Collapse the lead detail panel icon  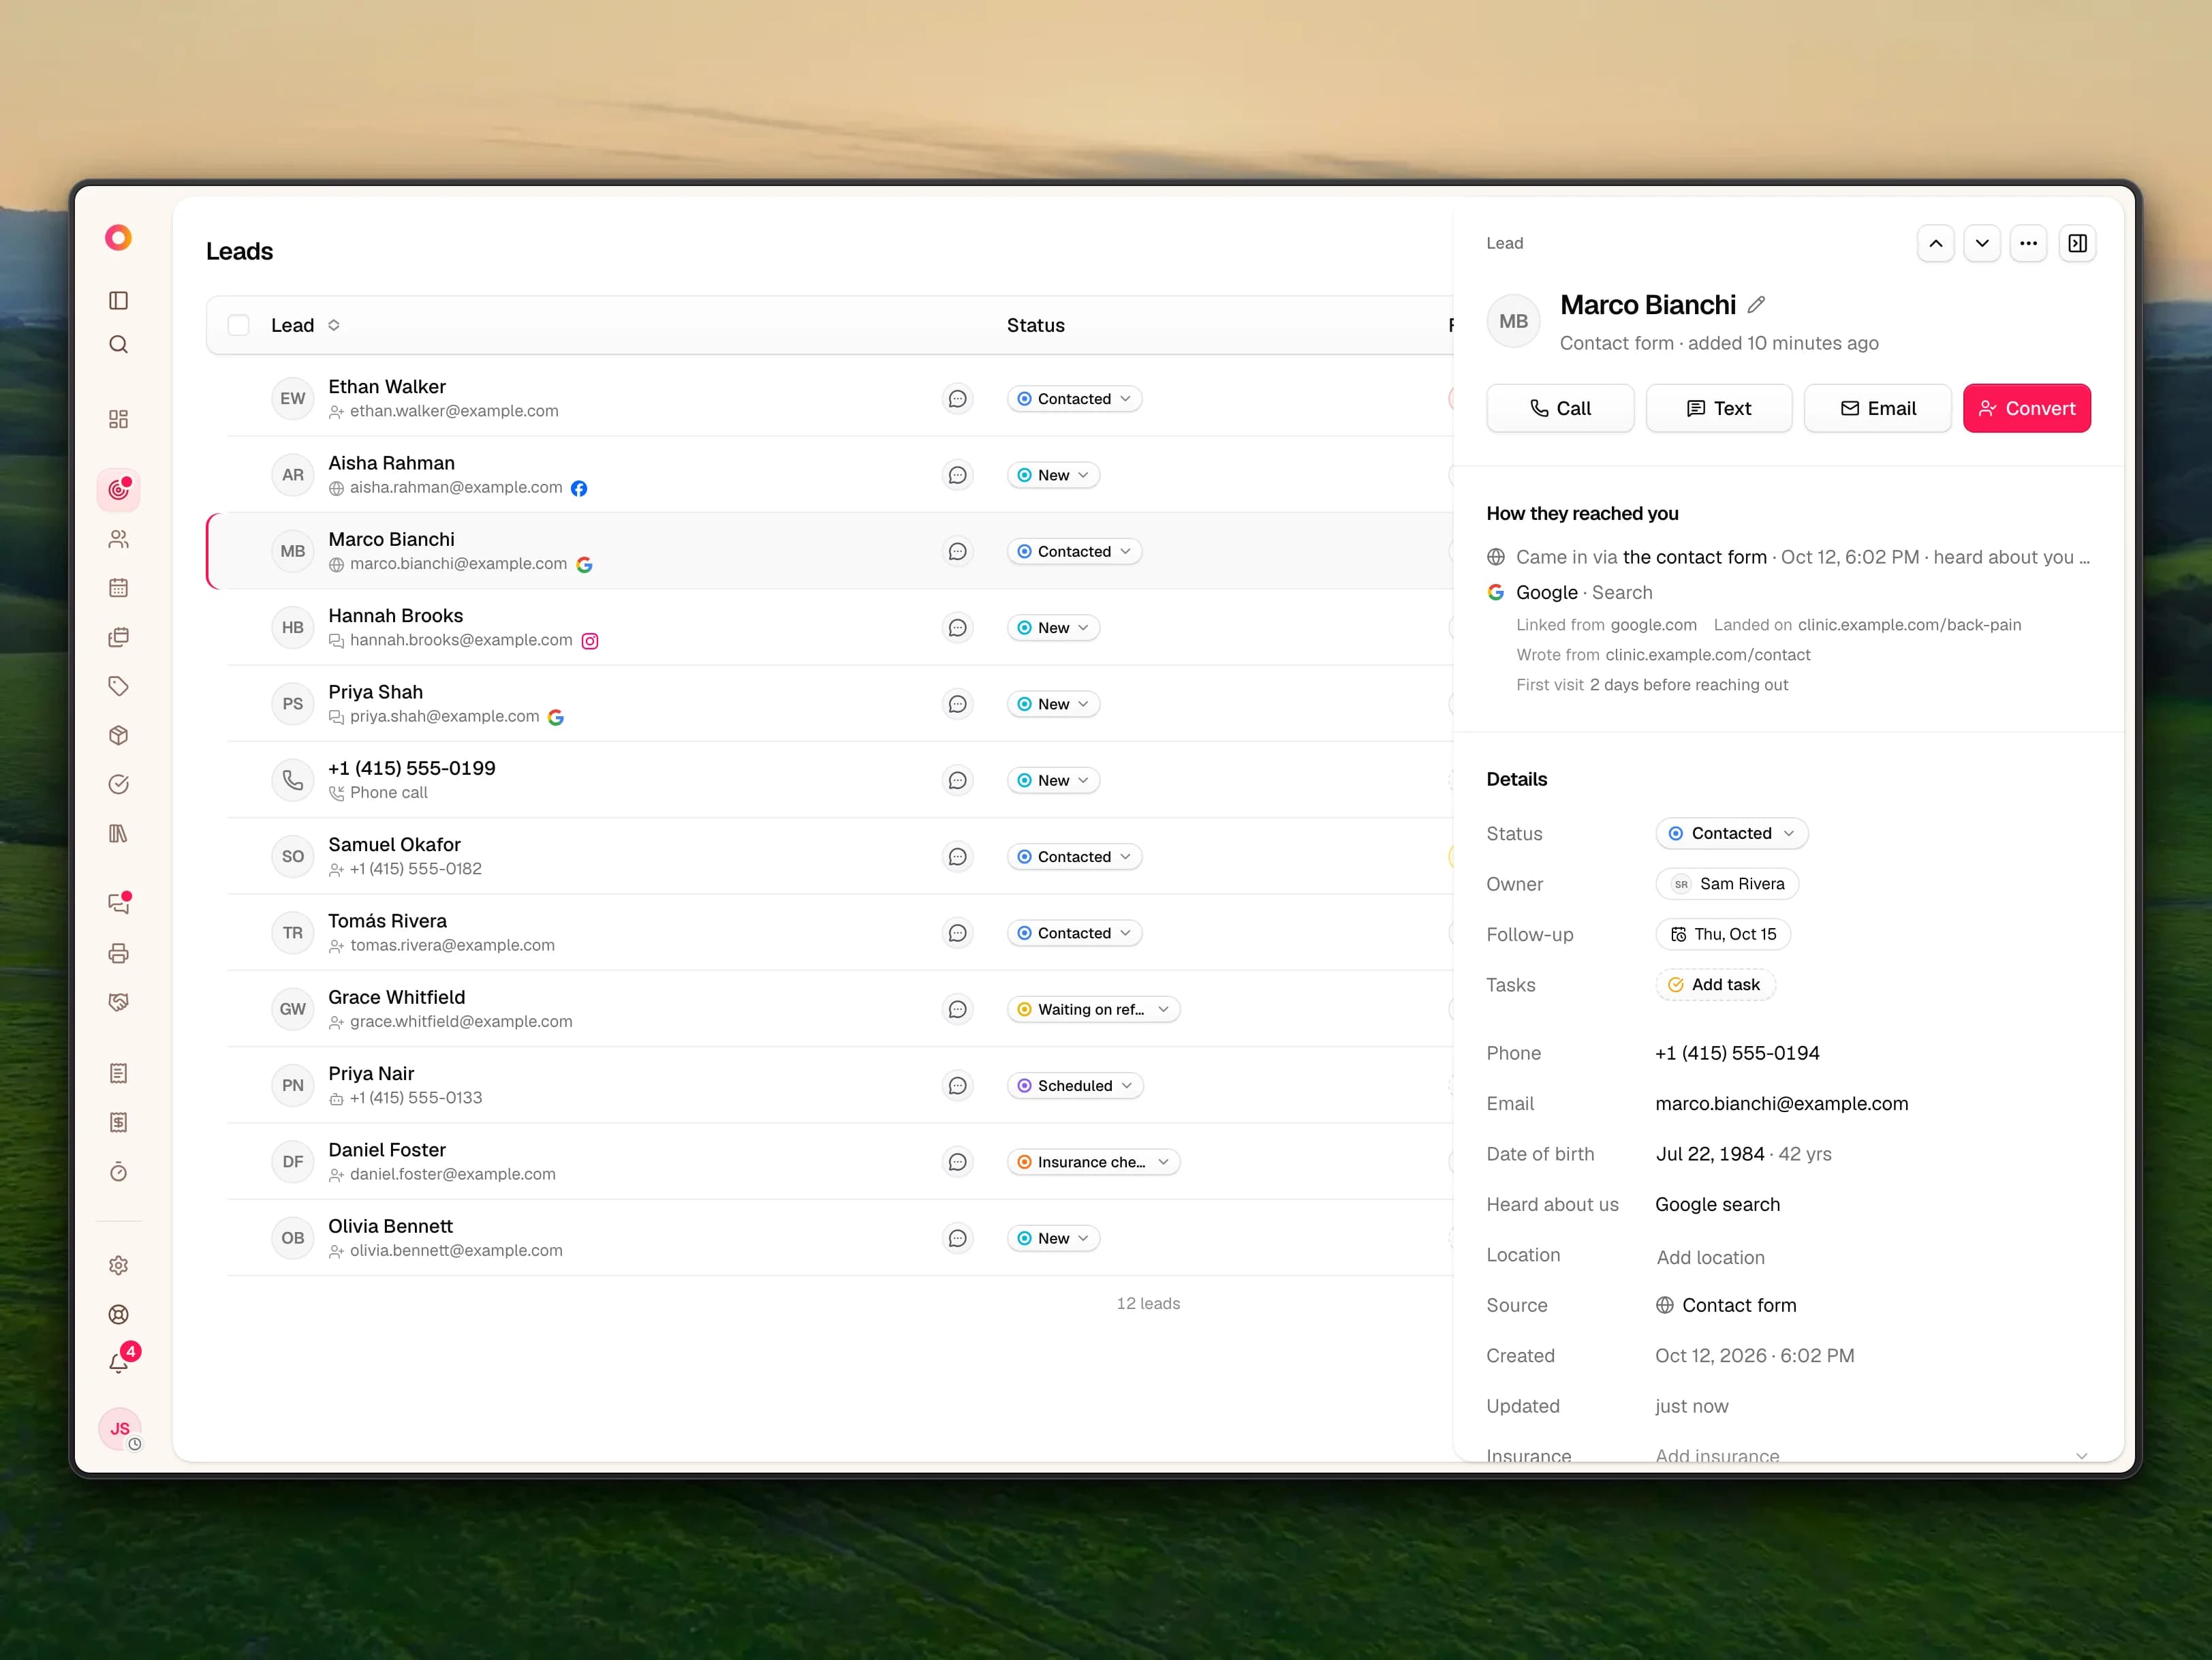tap(2077, 243)
